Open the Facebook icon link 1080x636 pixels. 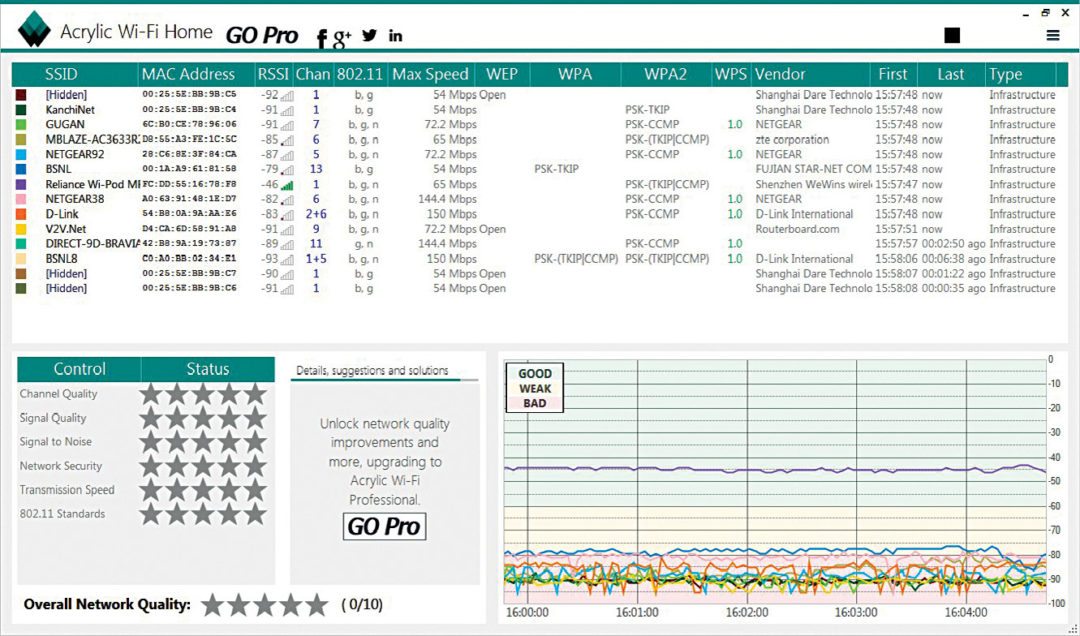pyautogui.click(x=322, y=38)
